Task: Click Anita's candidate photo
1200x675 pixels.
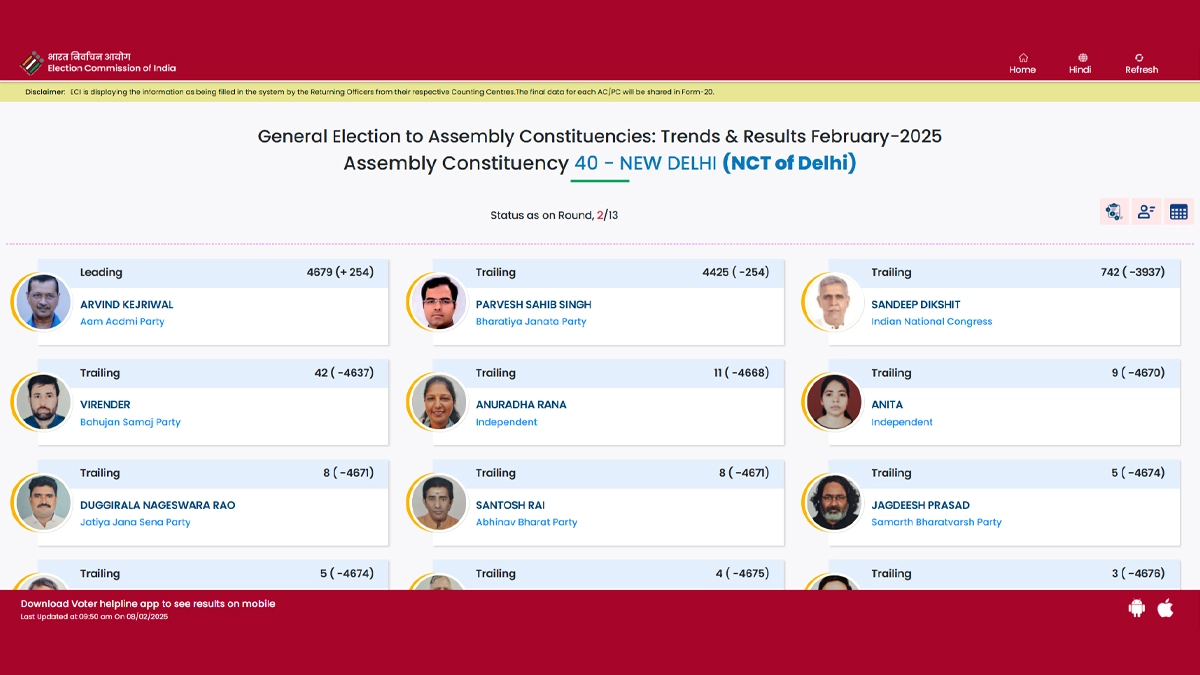Action: (834, 402)
